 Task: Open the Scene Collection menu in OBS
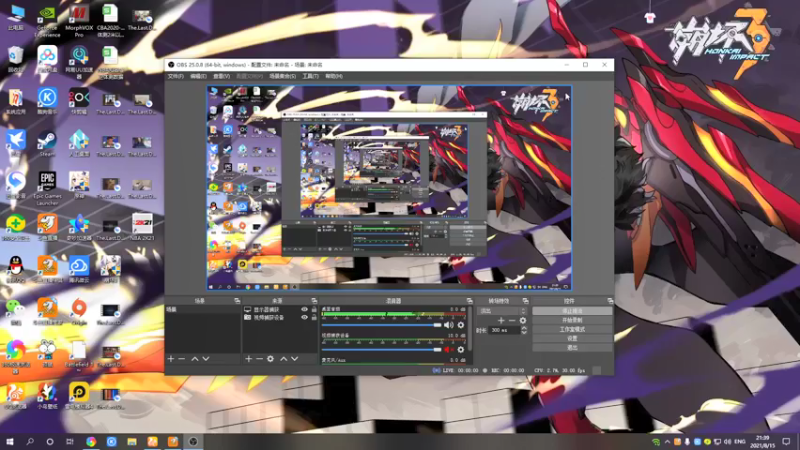282,77
